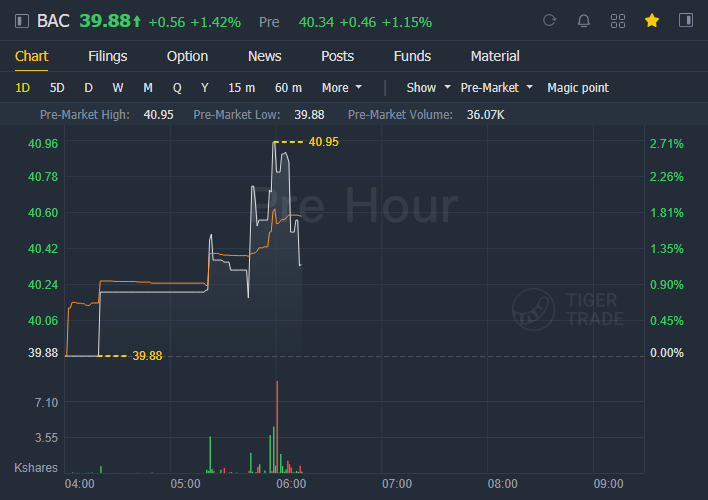
Task: Click the tallest red volume bar
Action: (x=277, y=427)
